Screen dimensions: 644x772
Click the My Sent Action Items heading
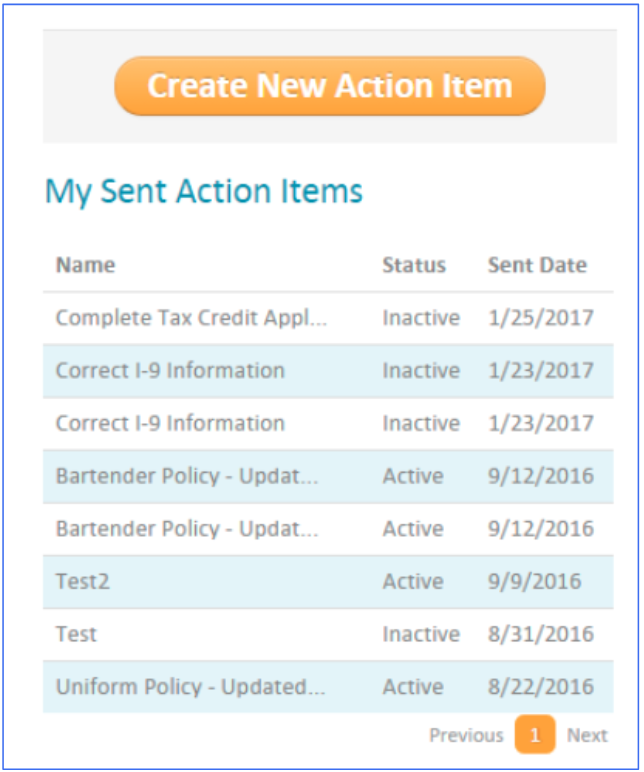click(204, 191)
